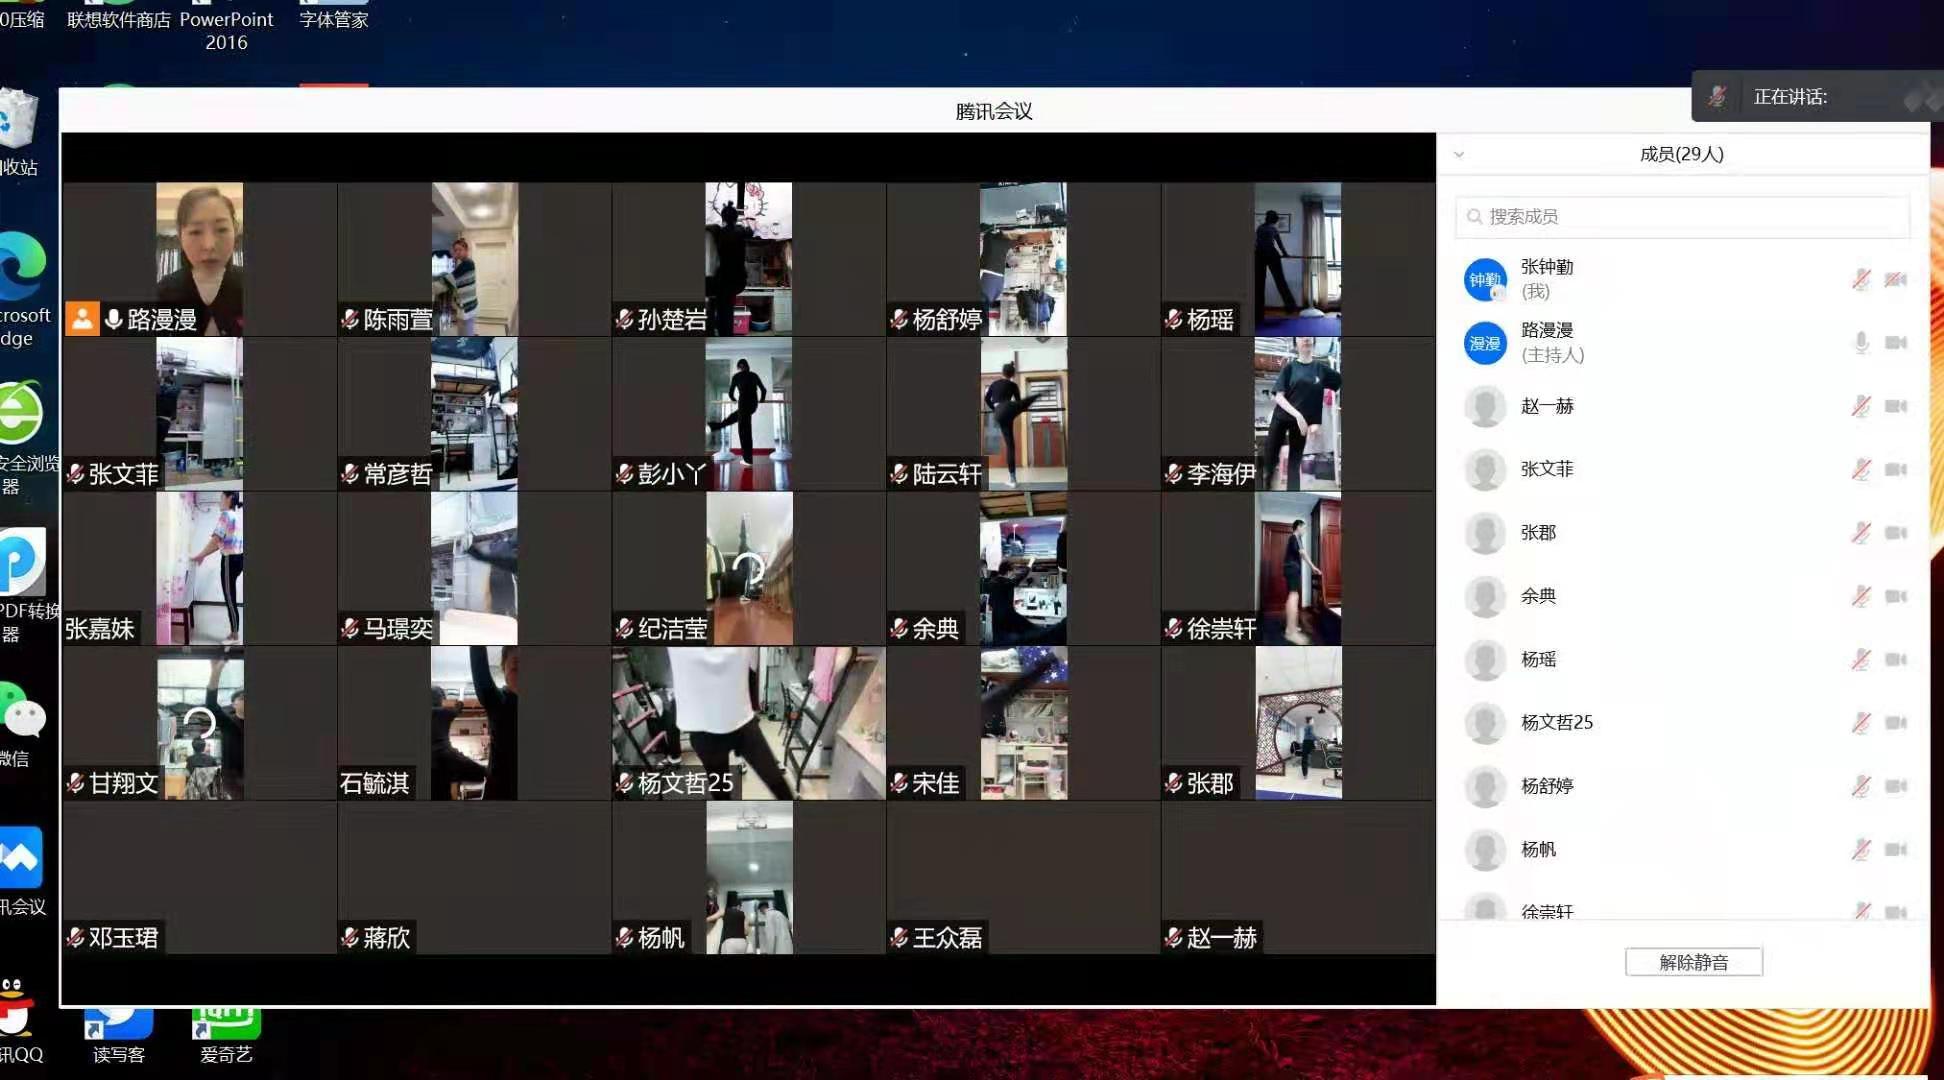The image size is (1944, 1080).
Task: Toggle camera icon for 张钟勤 in member list
Action: point(1895,280)
